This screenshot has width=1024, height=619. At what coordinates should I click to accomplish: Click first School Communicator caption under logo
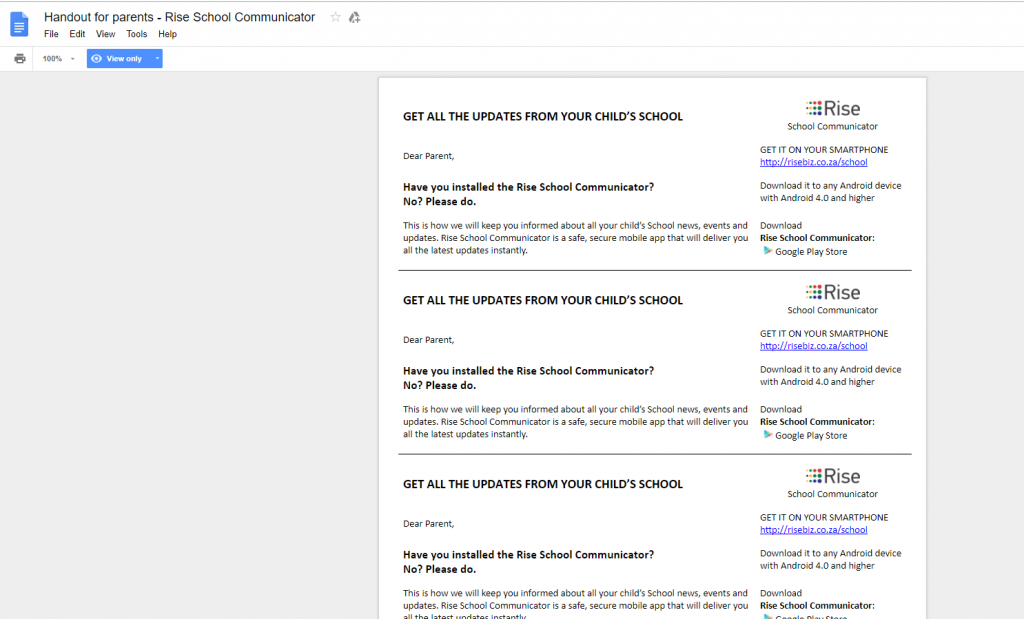[x=833, y=127]
